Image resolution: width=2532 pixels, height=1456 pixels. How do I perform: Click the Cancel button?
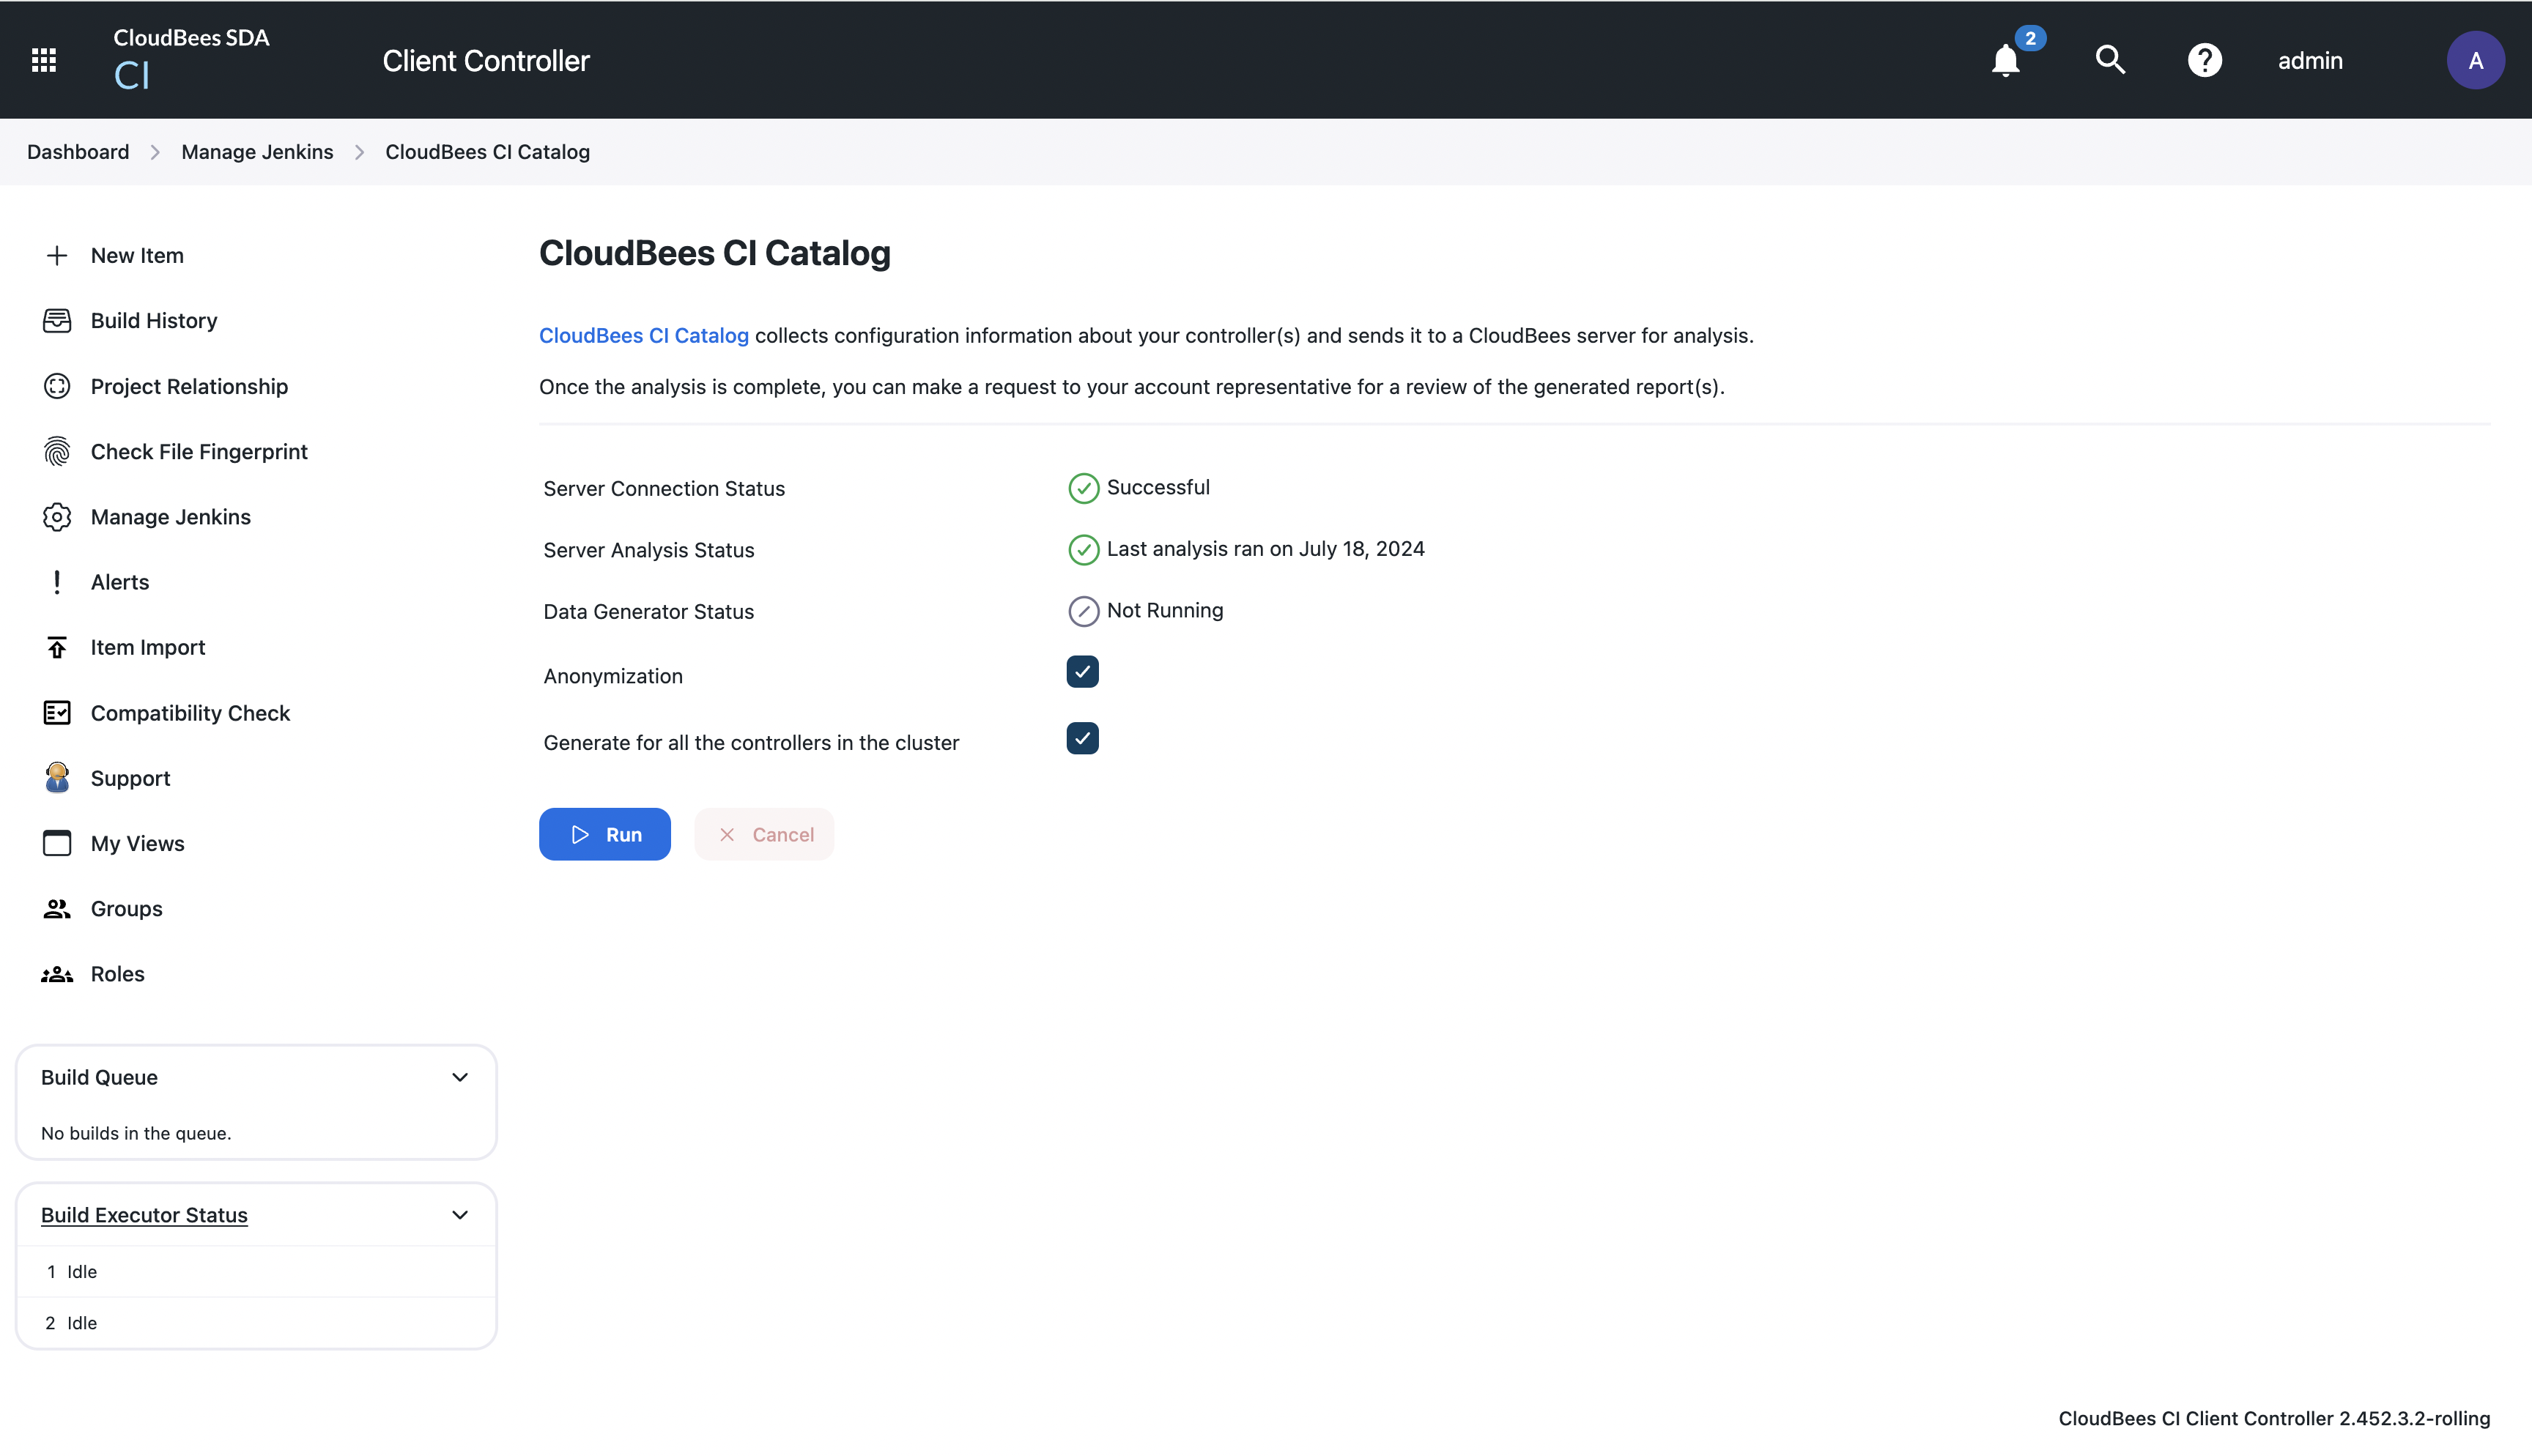click(x=764, y=834)
